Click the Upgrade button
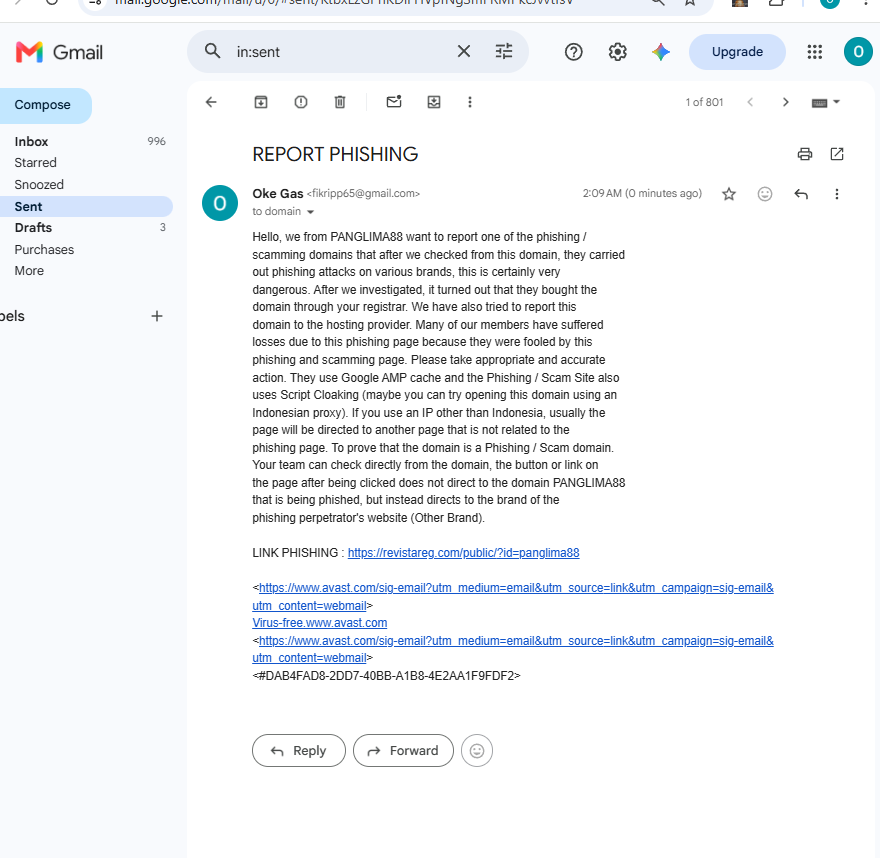 click(x=737, y=52)
